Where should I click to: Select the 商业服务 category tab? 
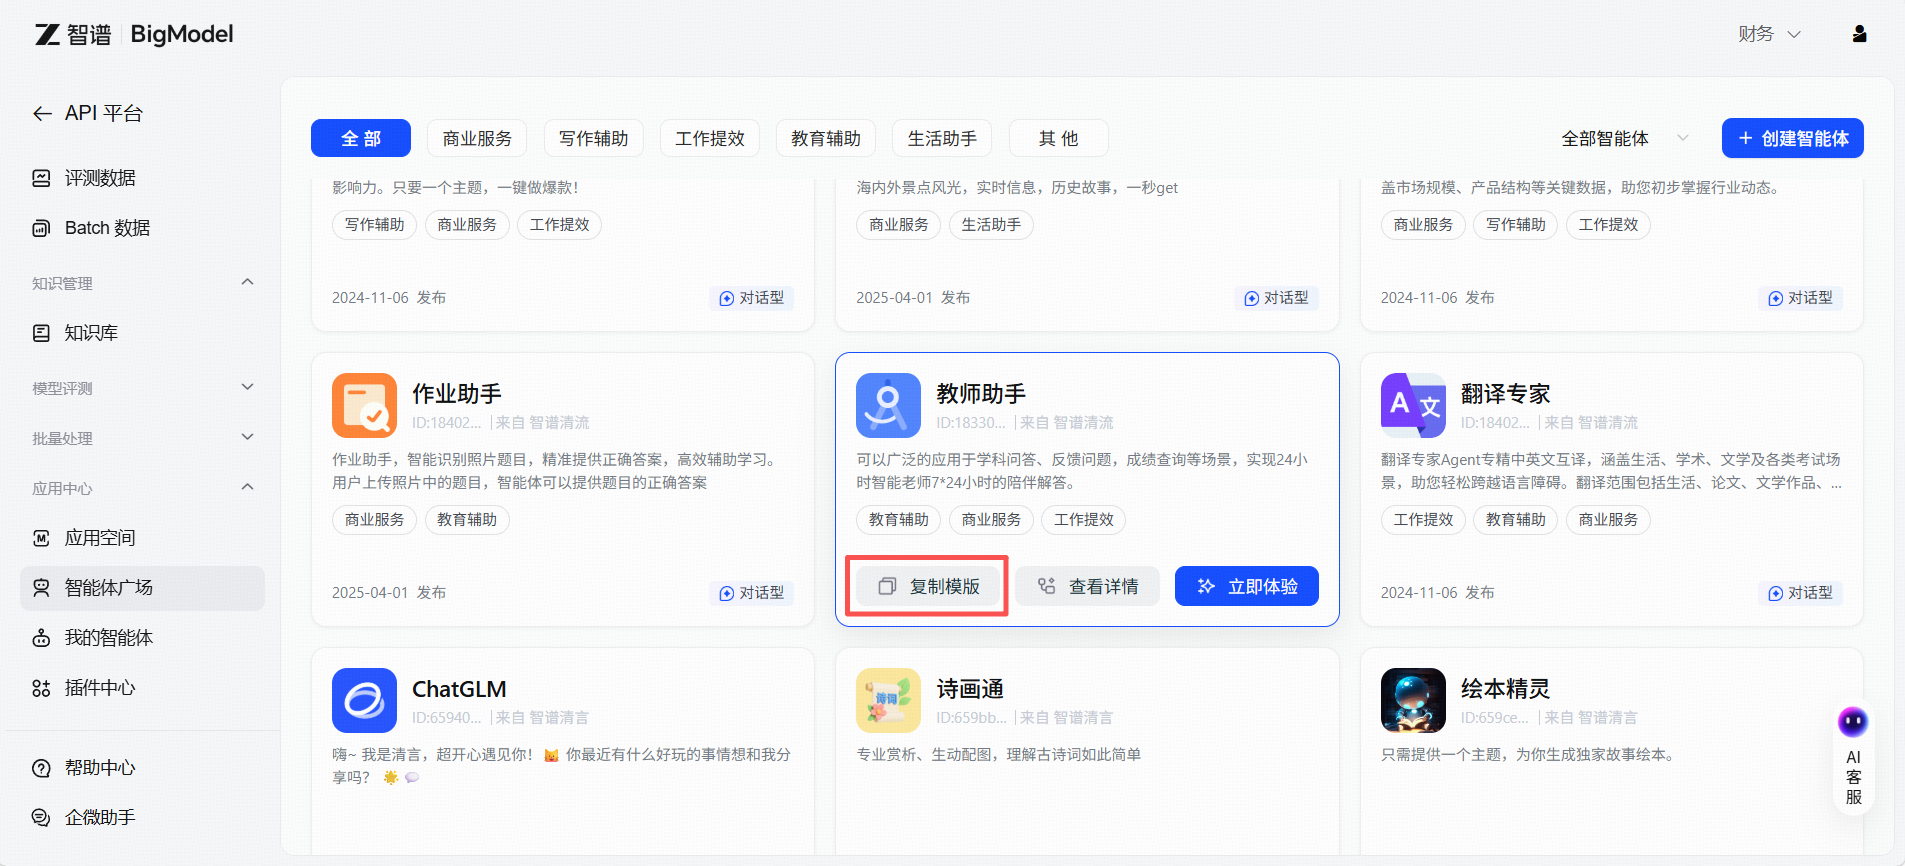pos(477,138)
